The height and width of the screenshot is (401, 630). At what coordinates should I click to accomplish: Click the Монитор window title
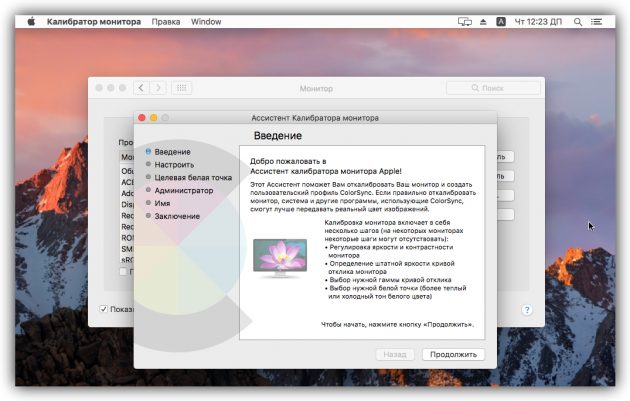click(316, 88)
